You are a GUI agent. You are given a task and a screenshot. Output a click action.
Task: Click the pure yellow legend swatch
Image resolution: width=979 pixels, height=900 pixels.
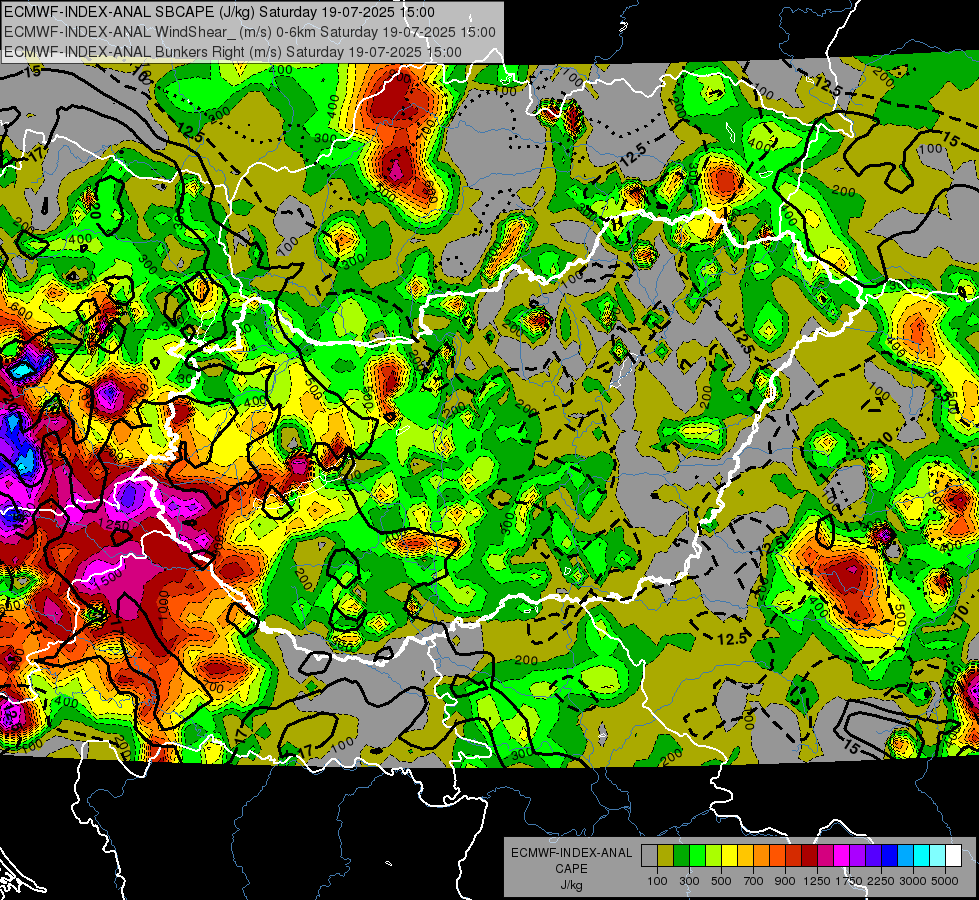(730, 856)
